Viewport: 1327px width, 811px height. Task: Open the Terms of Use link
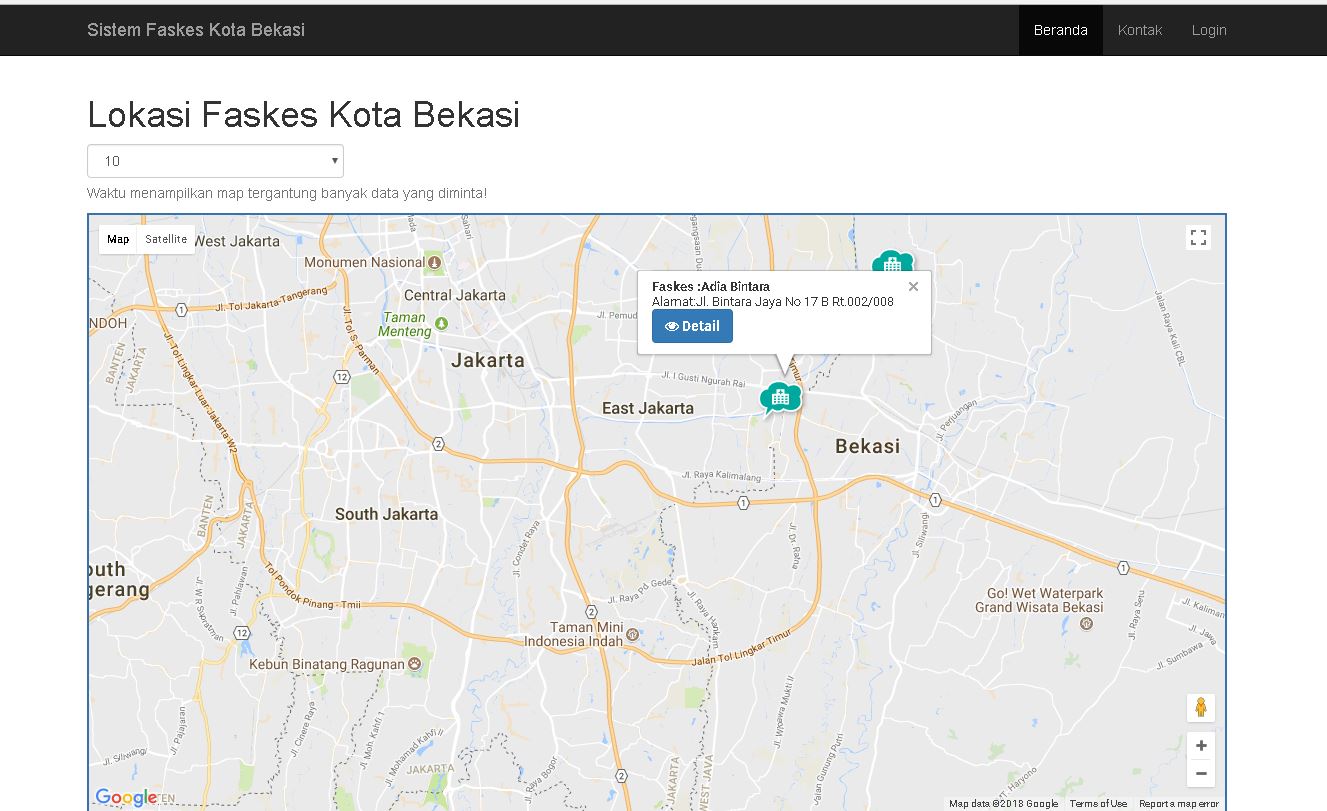[x=1097, y=803]
